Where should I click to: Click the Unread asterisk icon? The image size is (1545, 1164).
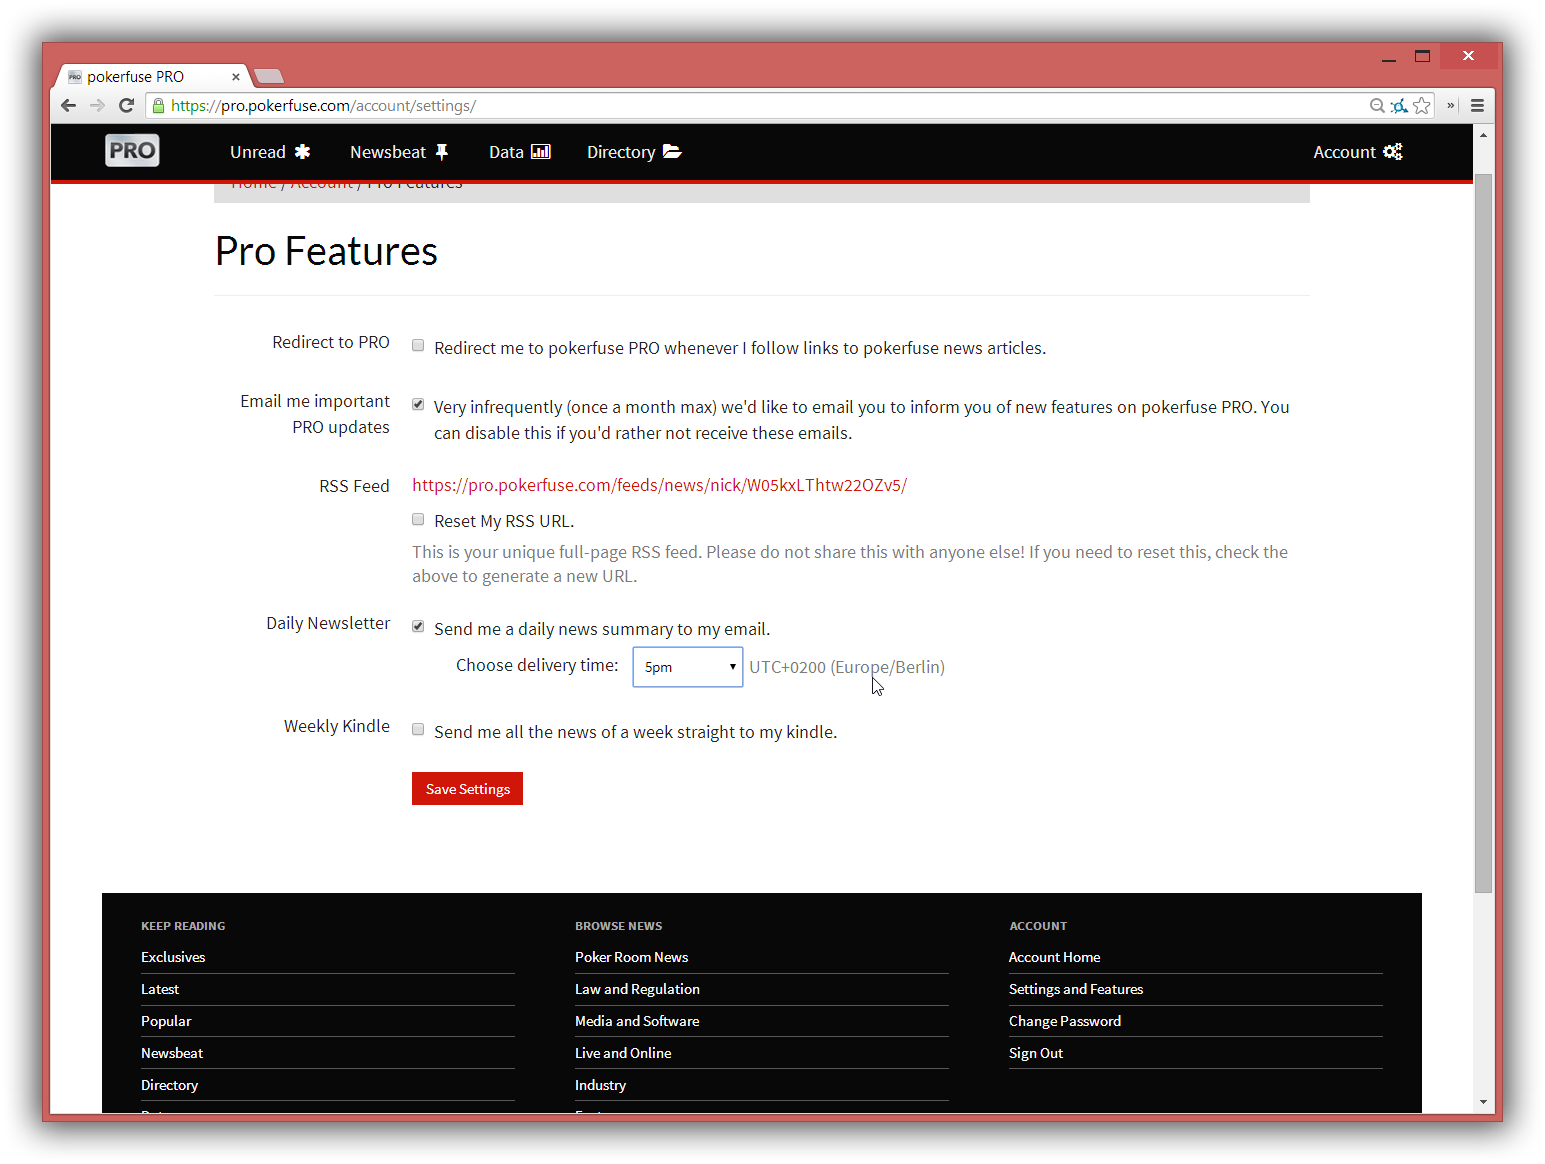302,152
